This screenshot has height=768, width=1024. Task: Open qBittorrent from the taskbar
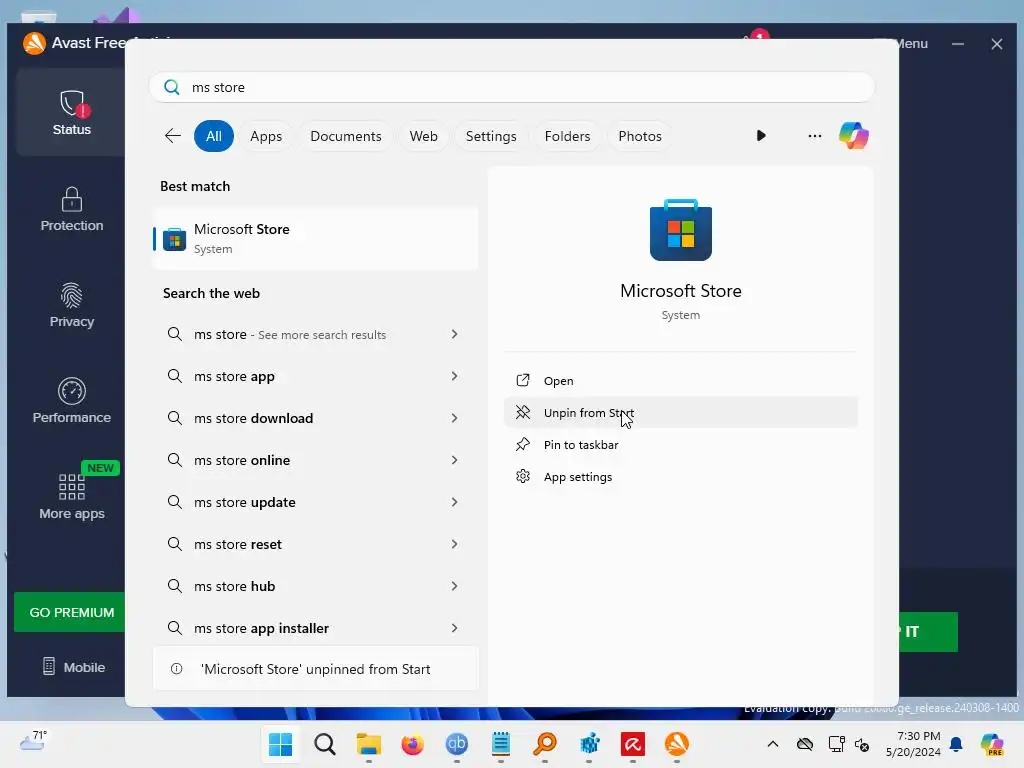pos(456,744)
